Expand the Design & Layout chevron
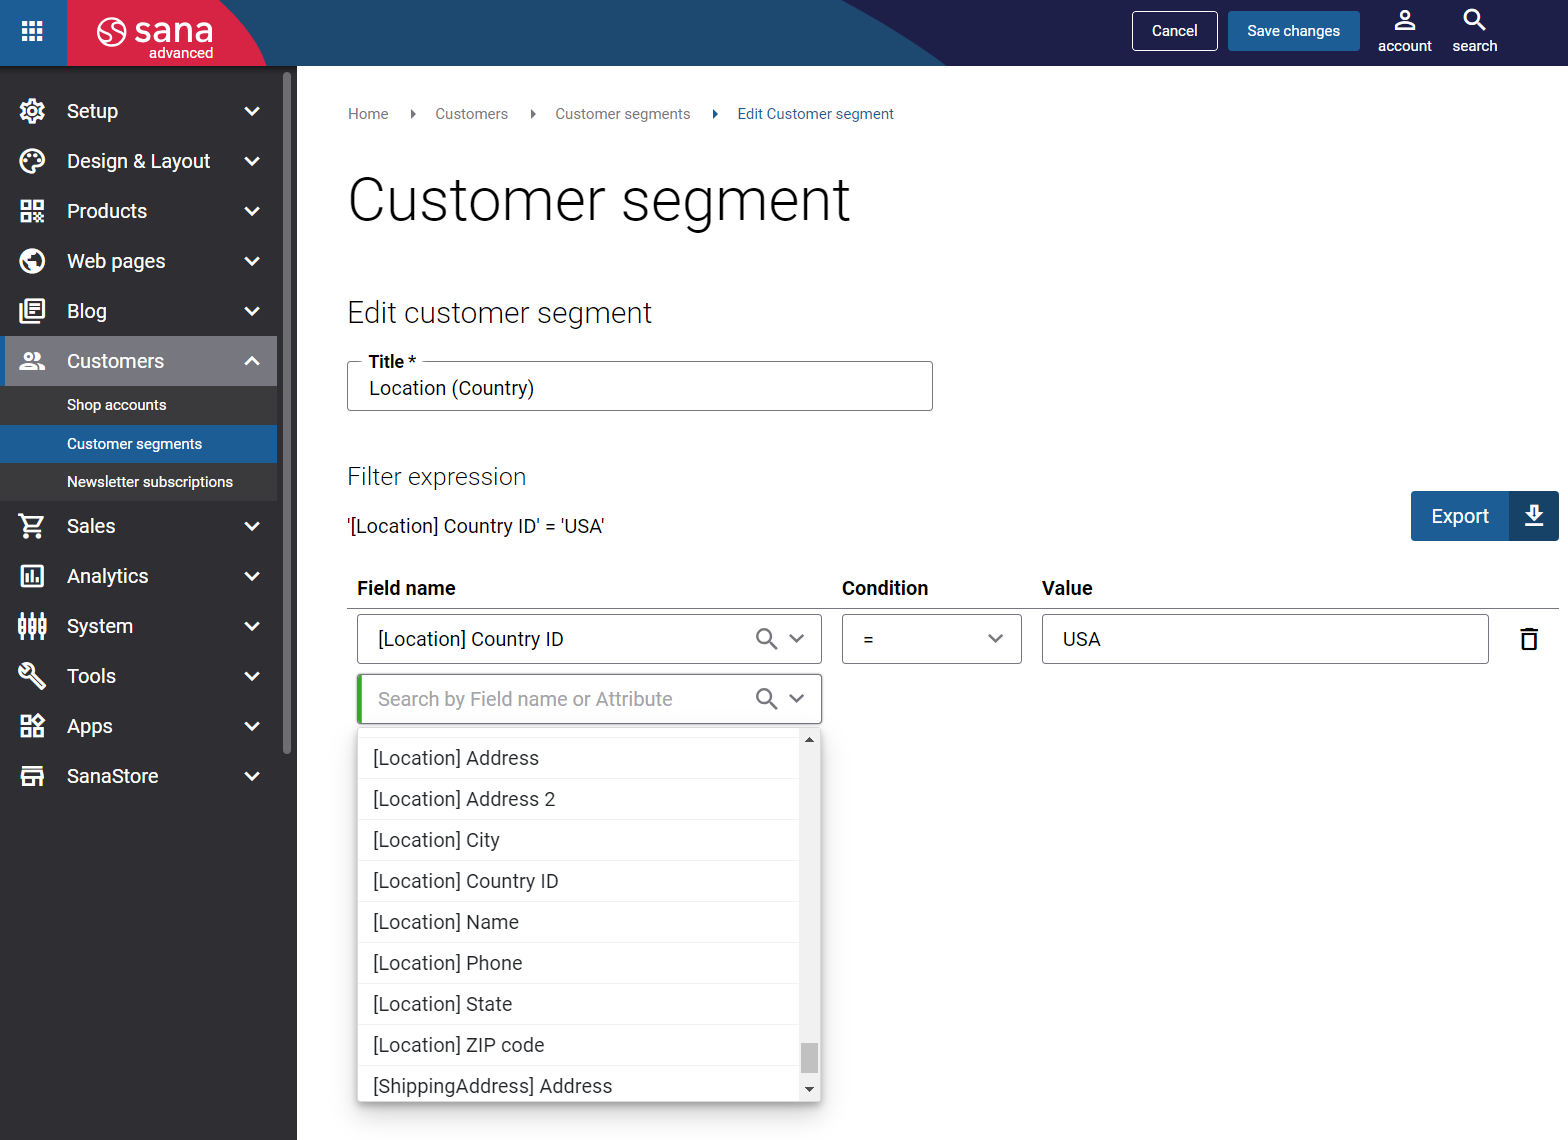 pos(252,161)
